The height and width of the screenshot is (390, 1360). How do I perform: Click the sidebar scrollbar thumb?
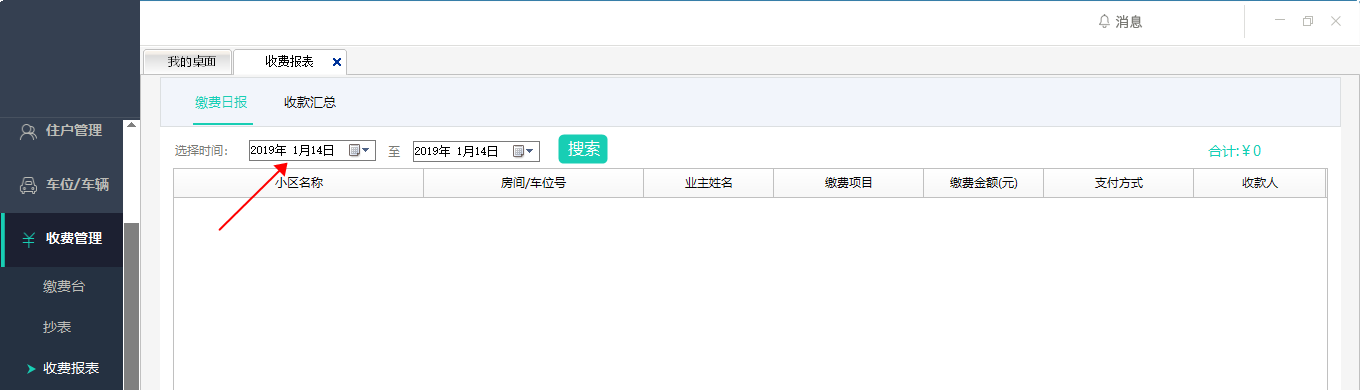coord(131,305)
